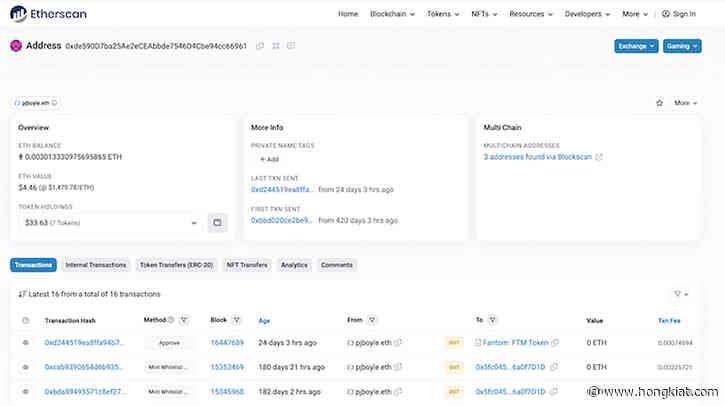Open the Gaming dropdown button
Image resolution: width=725 pixels, height=406 pixels.
pos(682,46)
